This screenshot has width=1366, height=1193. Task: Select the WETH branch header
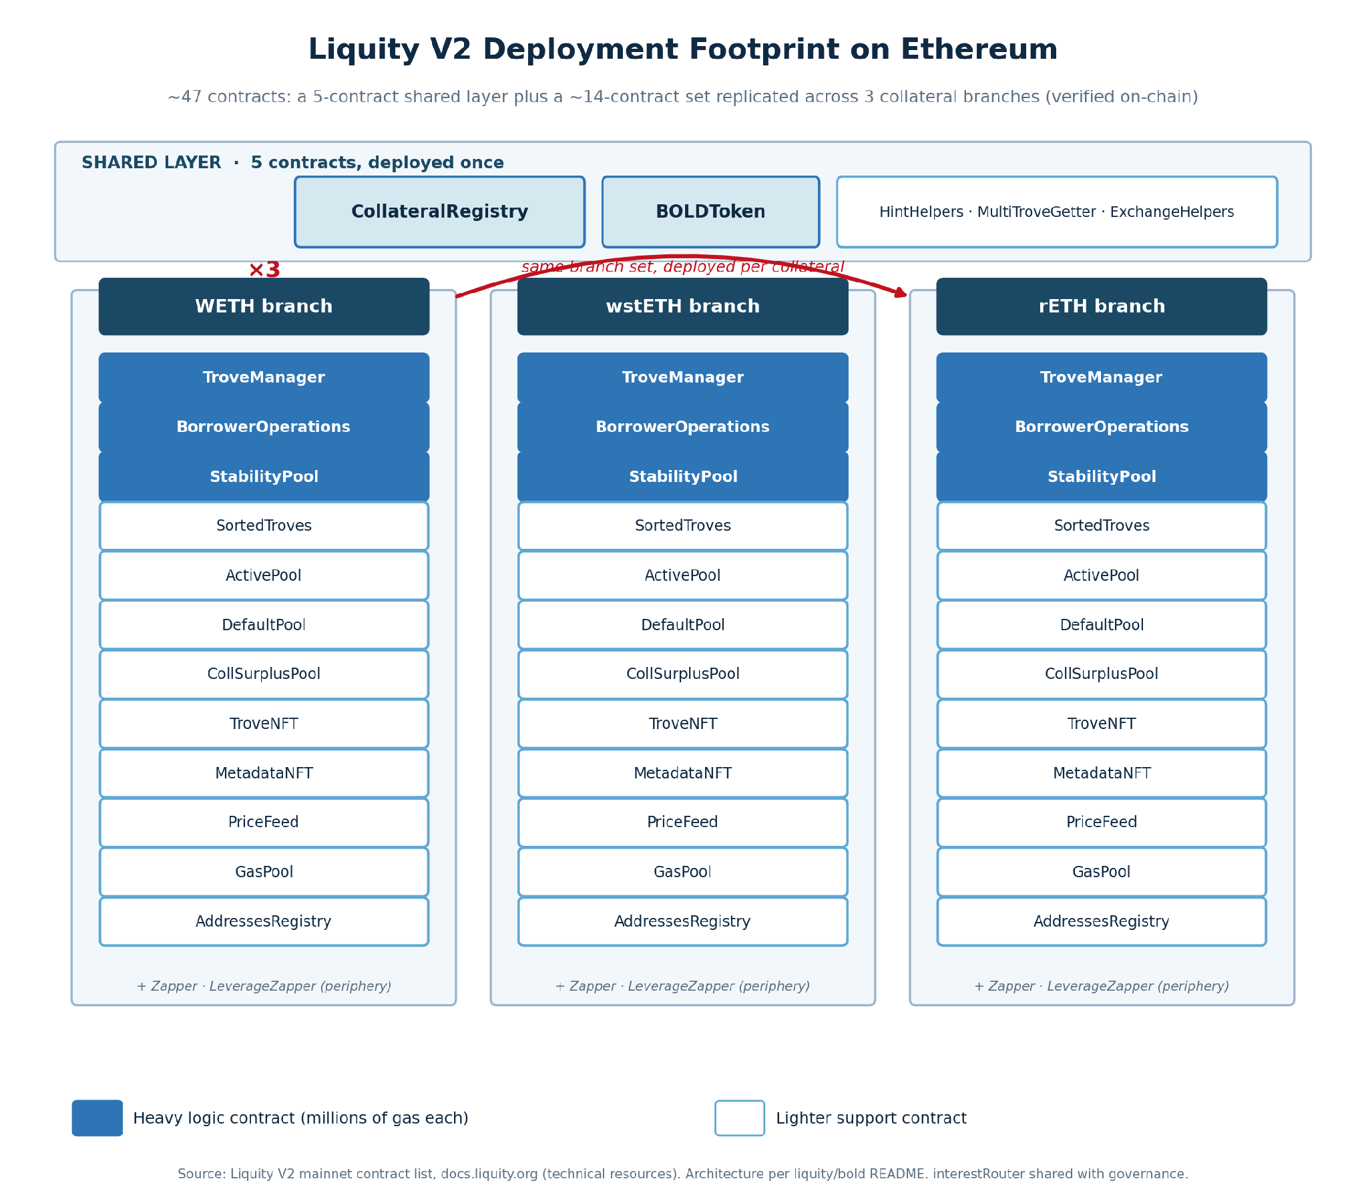pos(264,307)
